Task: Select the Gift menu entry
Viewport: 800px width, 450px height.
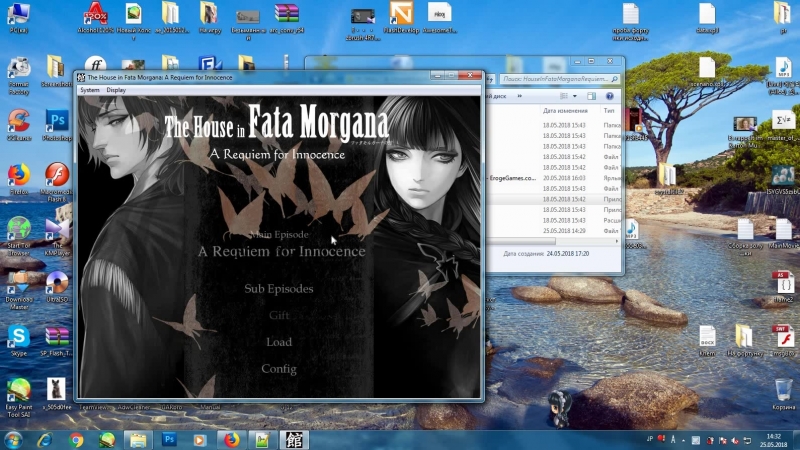Action: (x=279, y=315)
